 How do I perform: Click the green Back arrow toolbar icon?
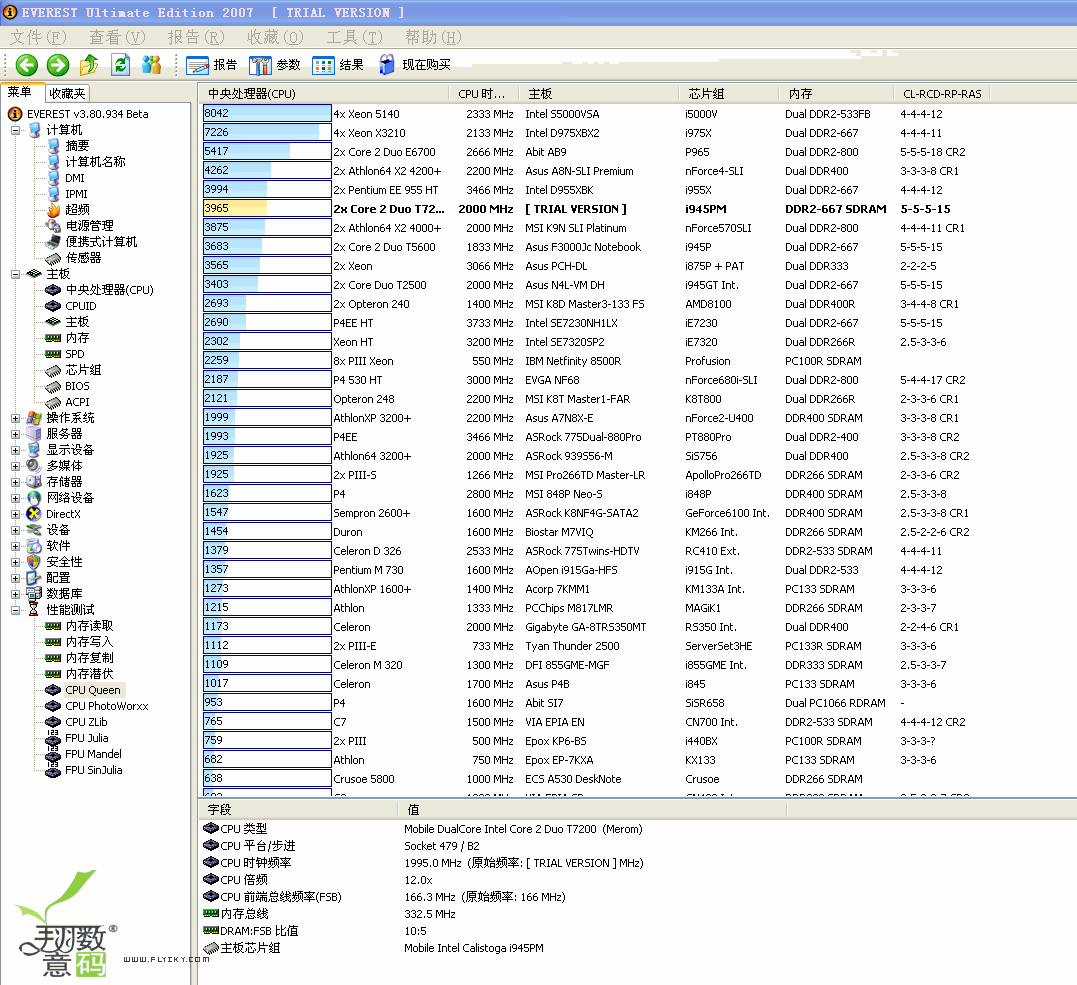point(27,65)
